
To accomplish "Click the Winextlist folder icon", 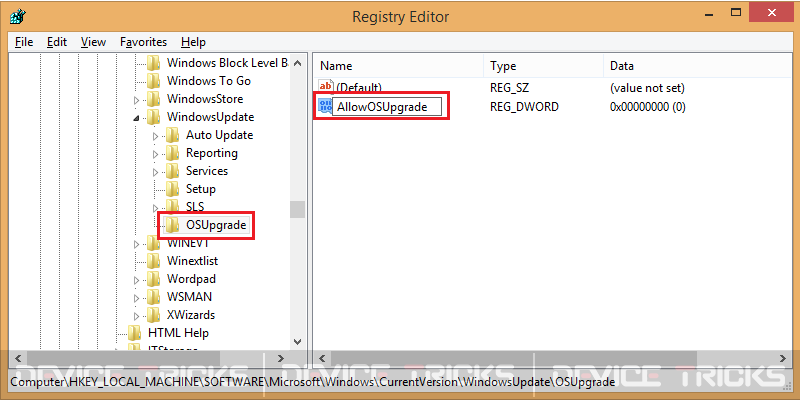I will pos(153,261).
